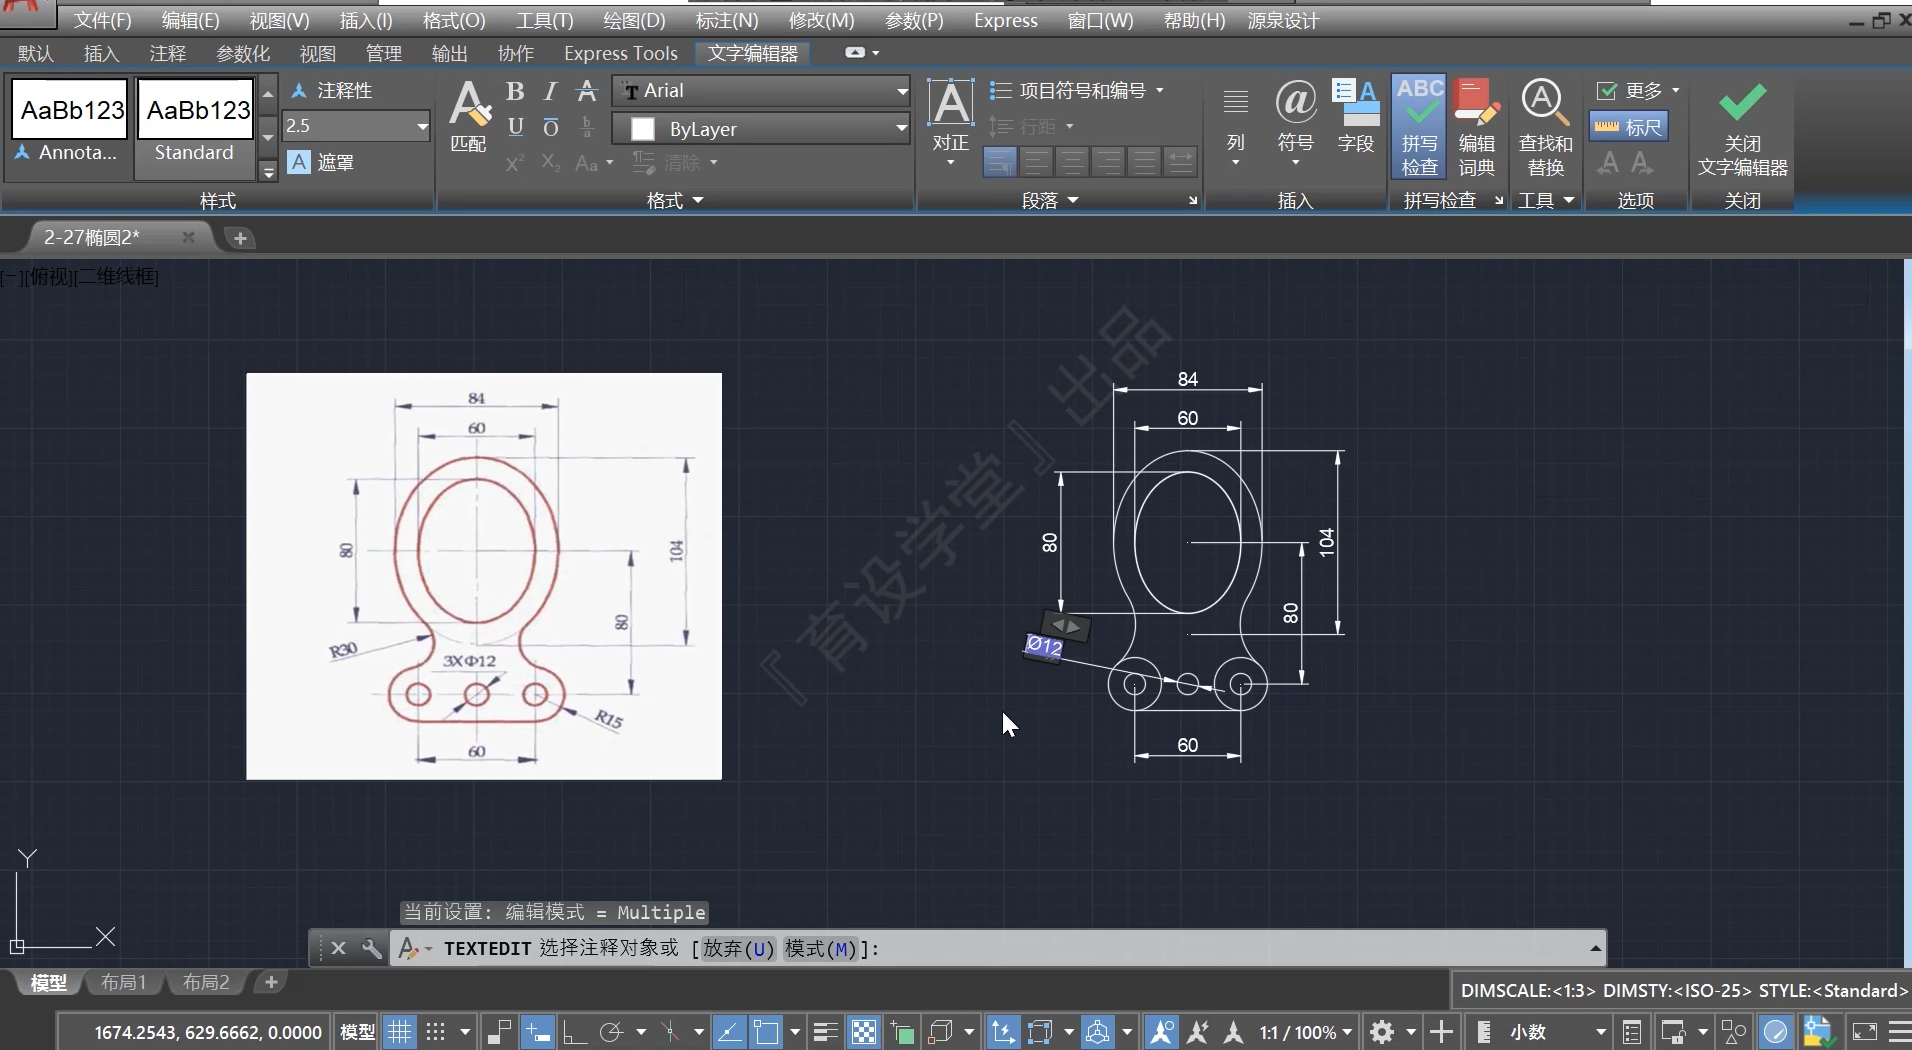Click the ribbon cycle-states toggle button
Image resolution: width=1912 pixels, height=1050 pixels.
tap(855, 53)
